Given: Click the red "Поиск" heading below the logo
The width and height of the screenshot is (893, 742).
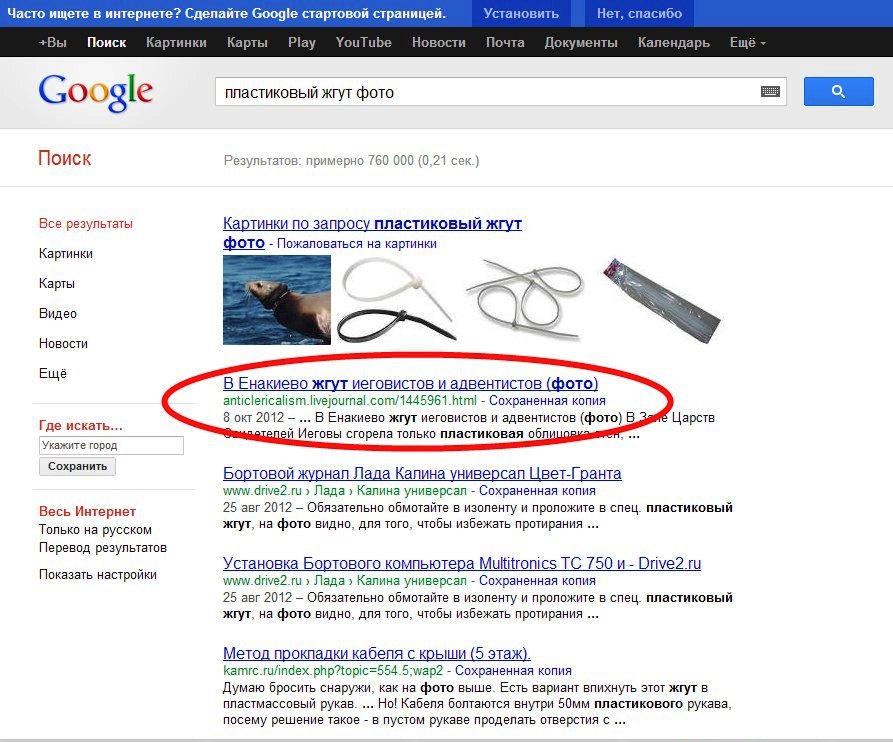Looking at the screenshot, I should [x=64, y=158].
